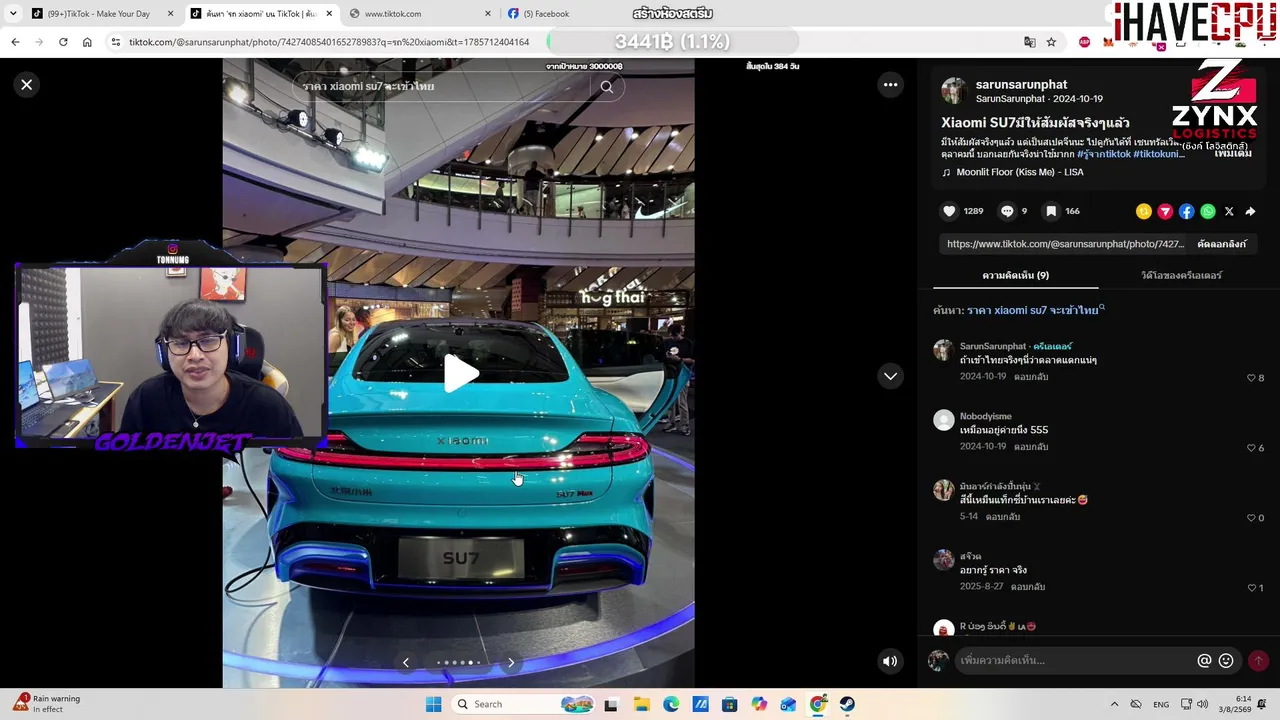Share the post to Facebook
This screenshot has width=1280, height=720.
tap(1186, 211)
